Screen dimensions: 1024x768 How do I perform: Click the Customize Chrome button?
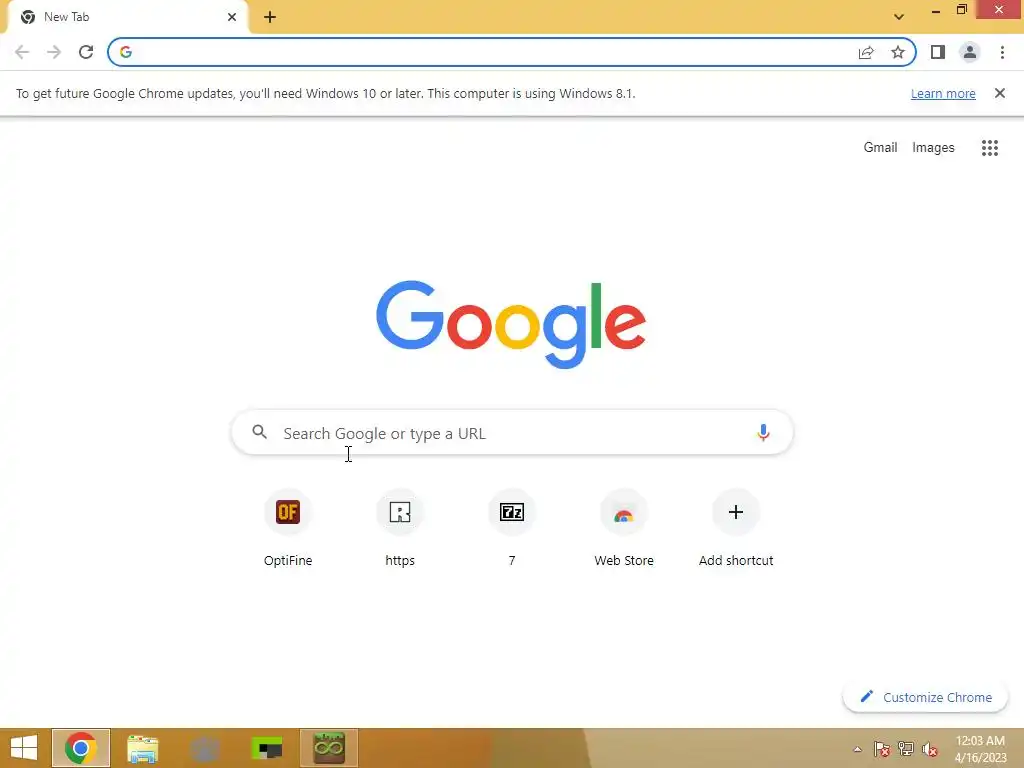pos(925,697)
